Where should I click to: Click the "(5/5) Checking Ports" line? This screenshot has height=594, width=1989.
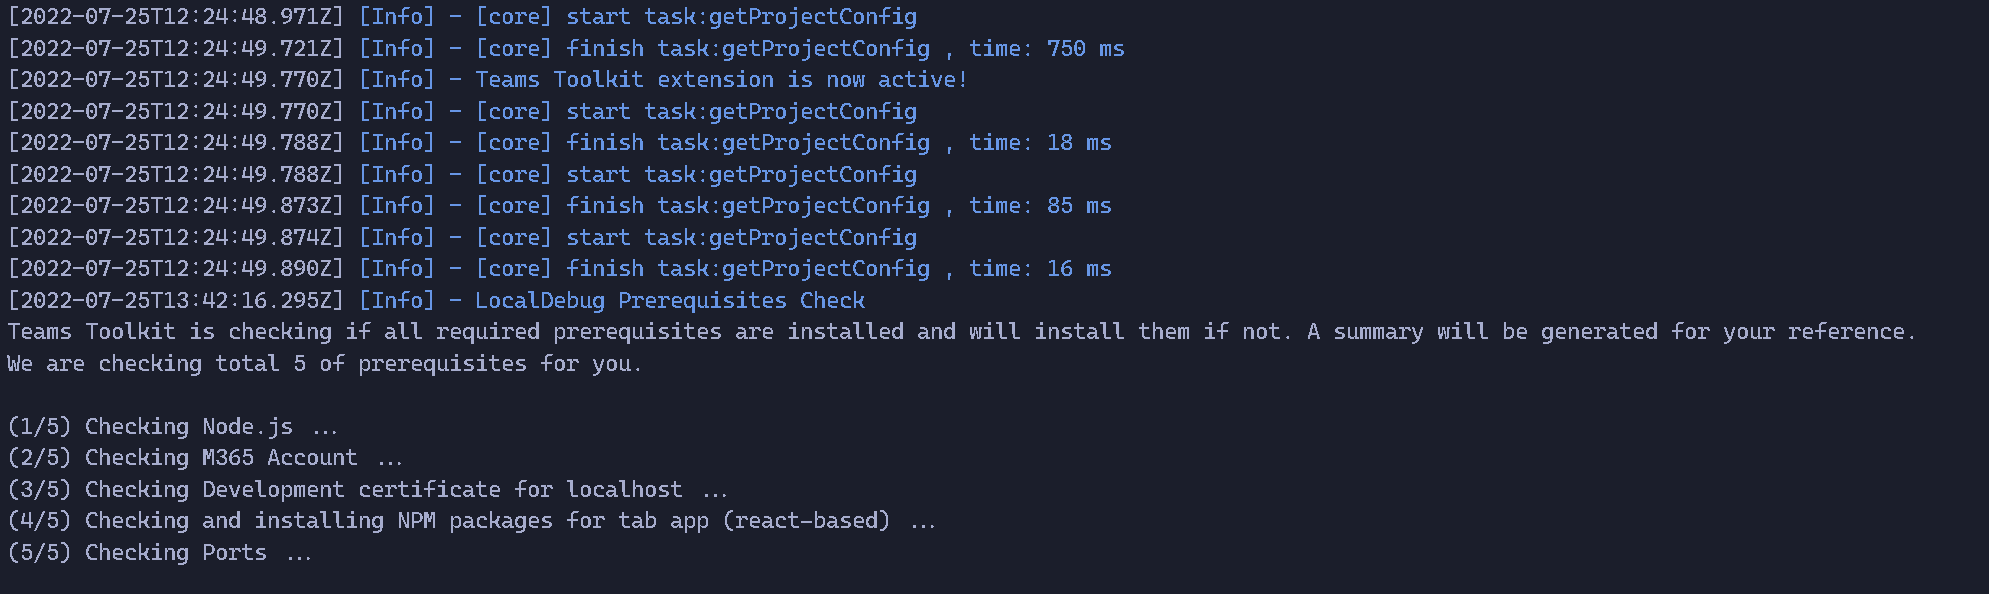[x=159, y=553]
